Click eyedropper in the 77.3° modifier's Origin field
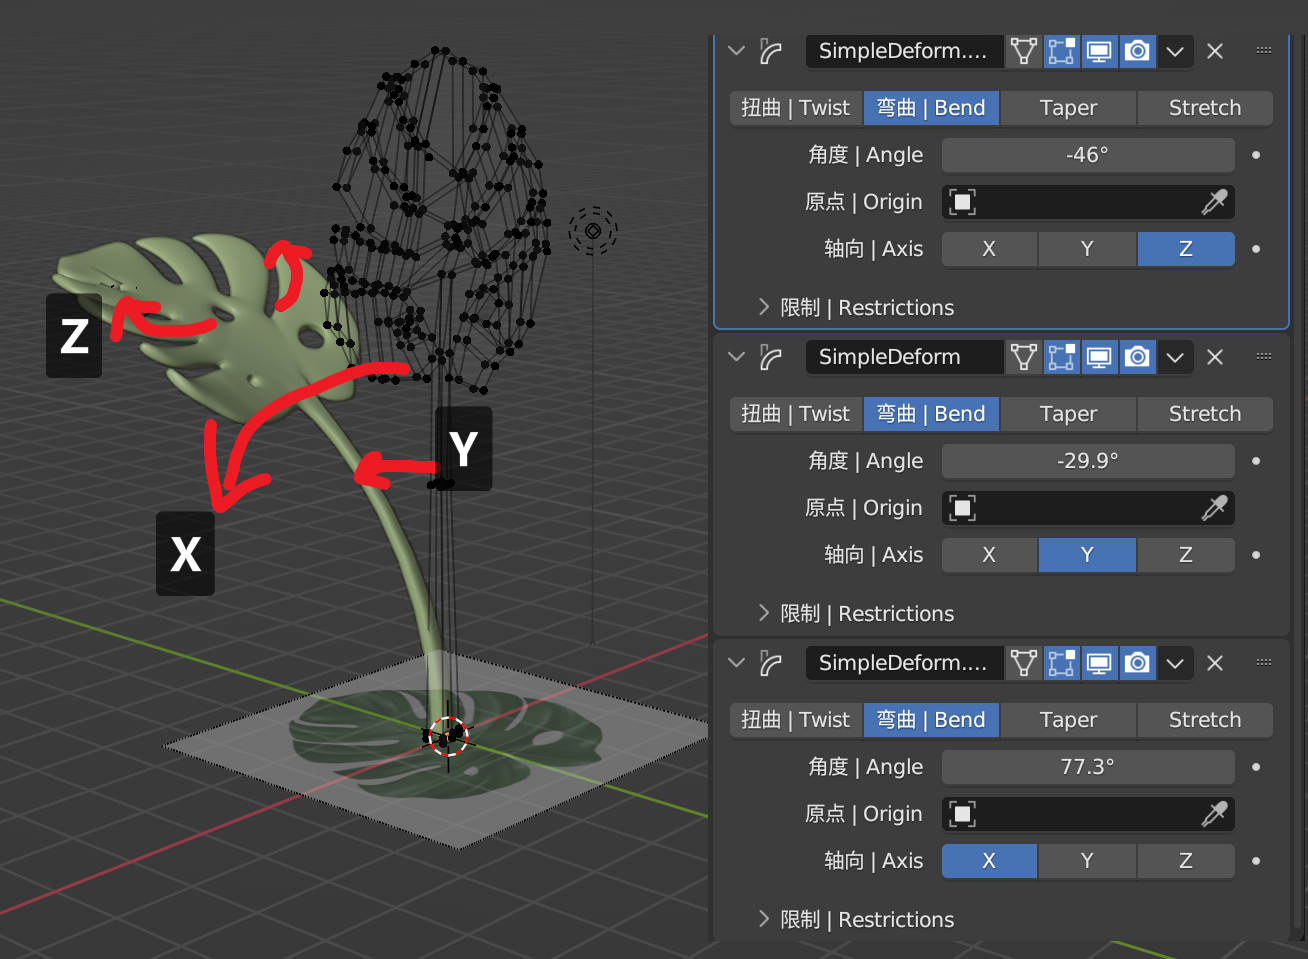Image resolution: width=1308 pixels, height=959 pixels. [x=1214, y=814]
